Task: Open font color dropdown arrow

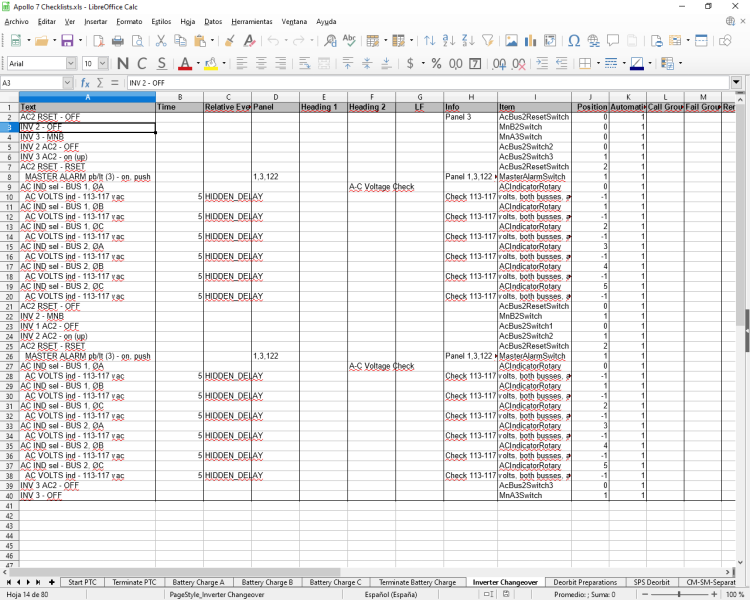Action: tap(198, 63)
